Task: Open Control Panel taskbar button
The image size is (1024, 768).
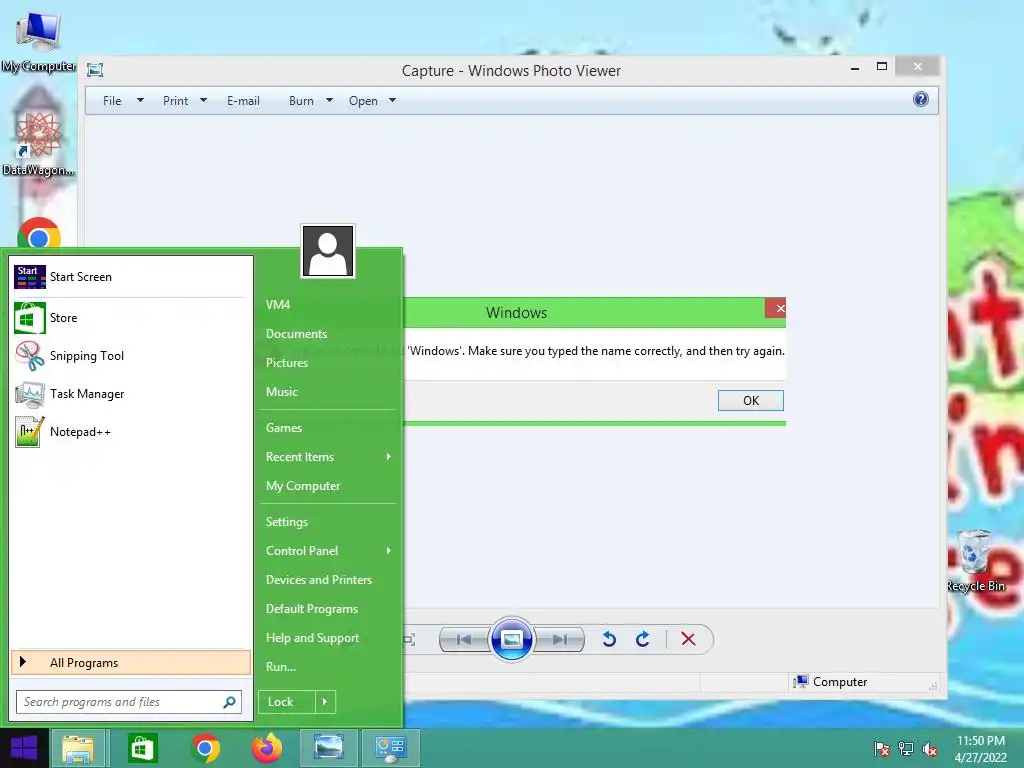Action: 391,748
